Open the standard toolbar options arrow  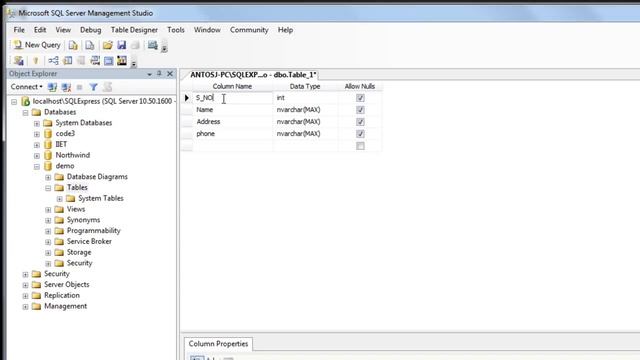(164, 49)
